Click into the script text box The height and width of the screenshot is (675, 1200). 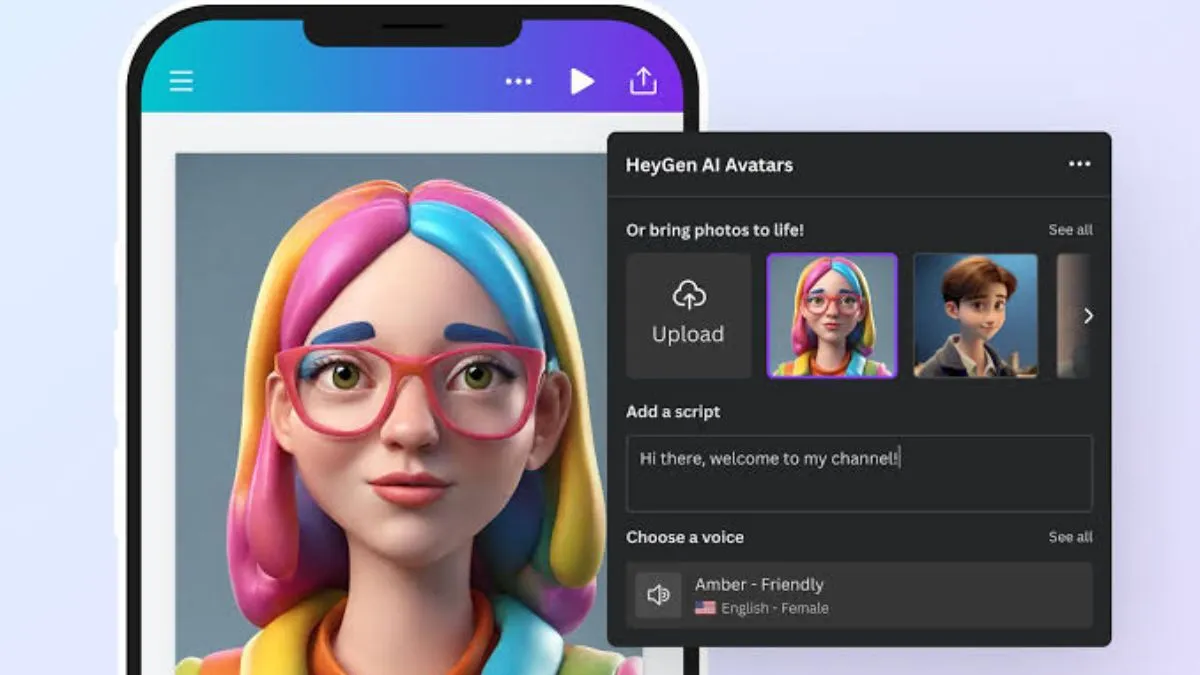tap(858, 473)
